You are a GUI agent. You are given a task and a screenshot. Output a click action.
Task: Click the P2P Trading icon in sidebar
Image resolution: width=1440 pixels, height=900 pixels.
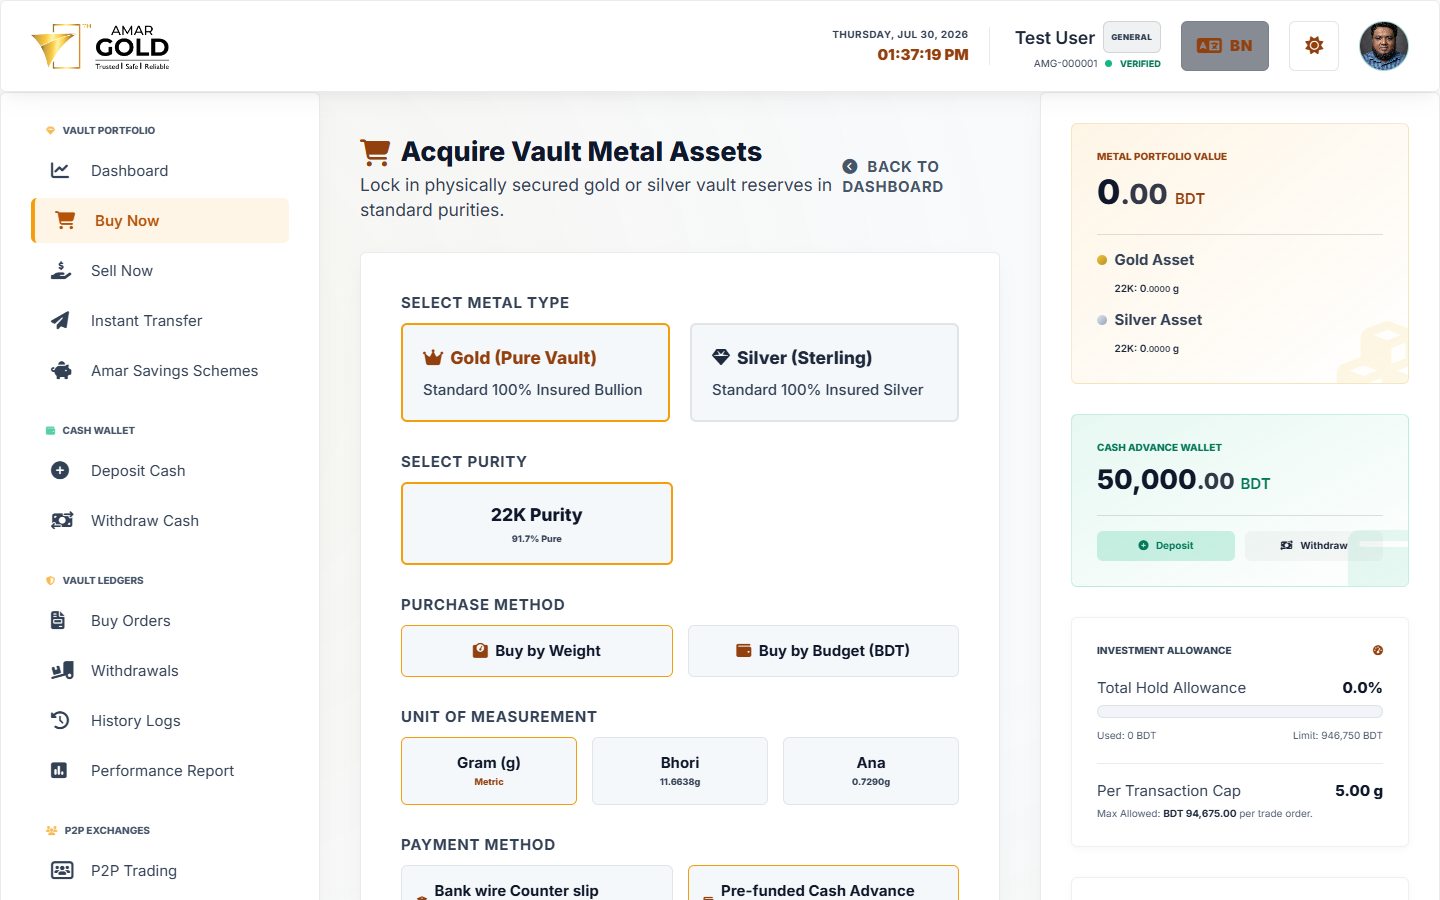(62, 870)
